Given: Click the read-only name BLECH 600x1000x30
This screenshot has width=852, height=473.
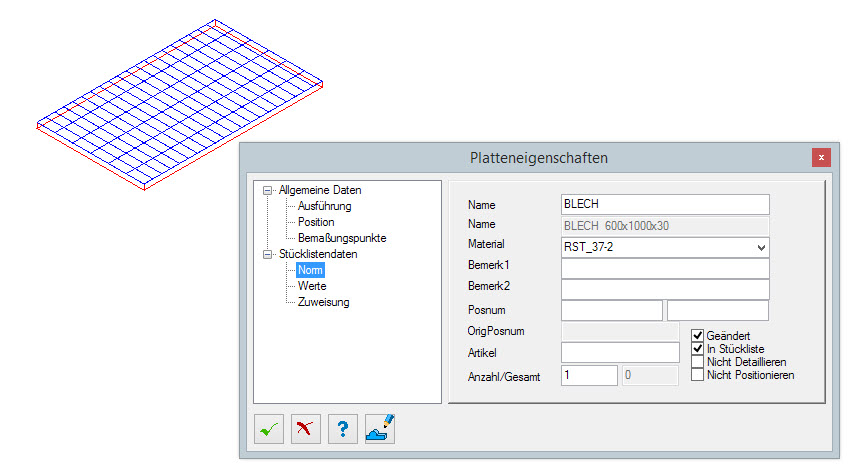Looking at the screenshot, I should (x=665, y=226).
